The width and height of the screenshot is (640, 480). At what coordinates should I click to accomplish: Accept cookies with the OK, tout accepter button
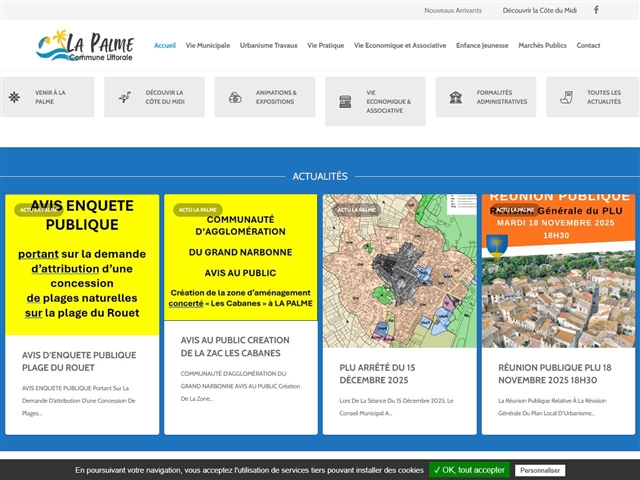tap(469, 470)
